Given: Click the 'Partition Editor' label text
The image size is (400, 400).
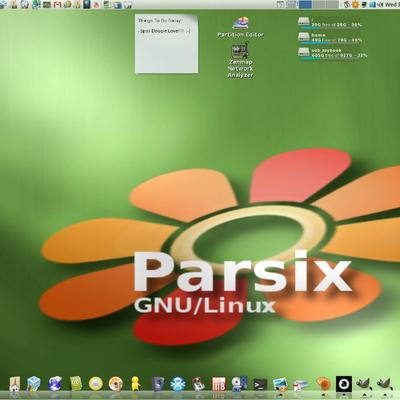Looking at the screenshot, I should coord(240,34).
